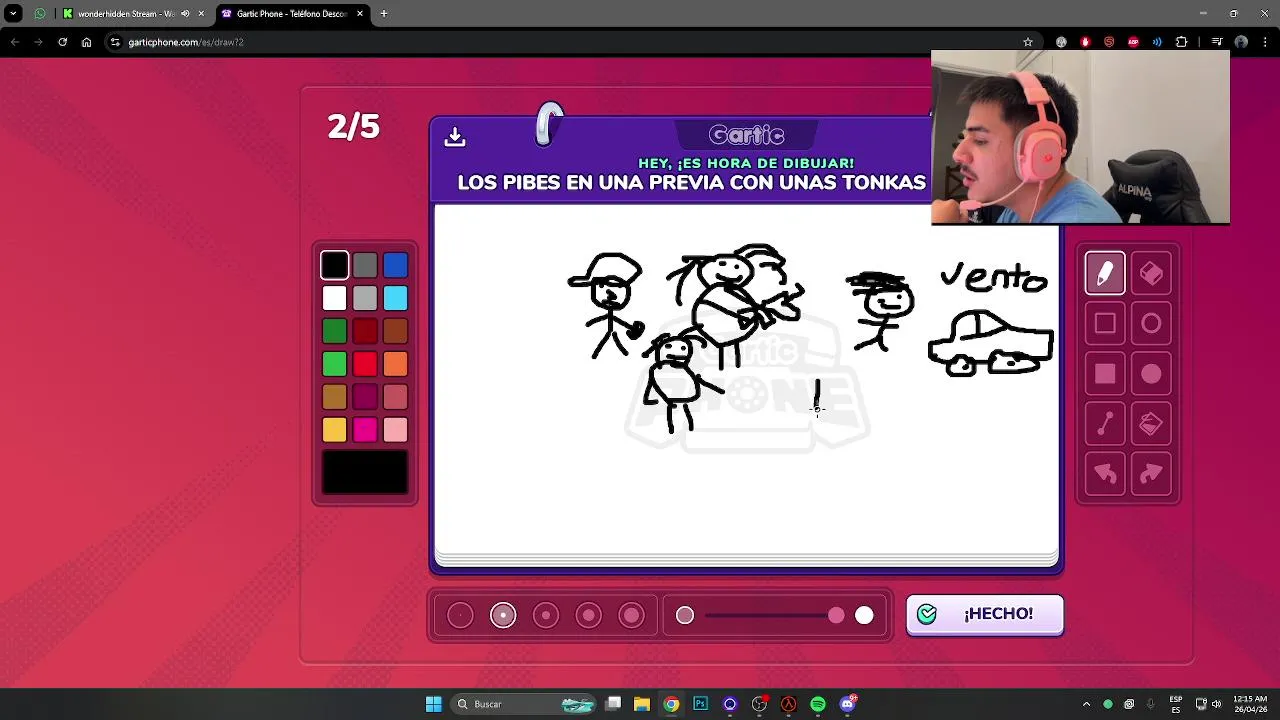
Task: Open the Chrome profile avatar
Action: click(x=1241, y=42)
